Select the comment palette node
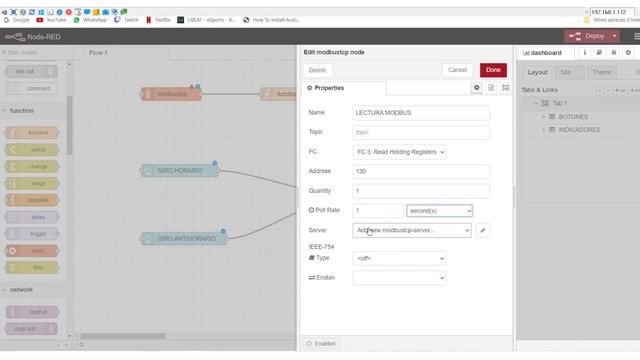640x360 pixels. pos(32,89)
